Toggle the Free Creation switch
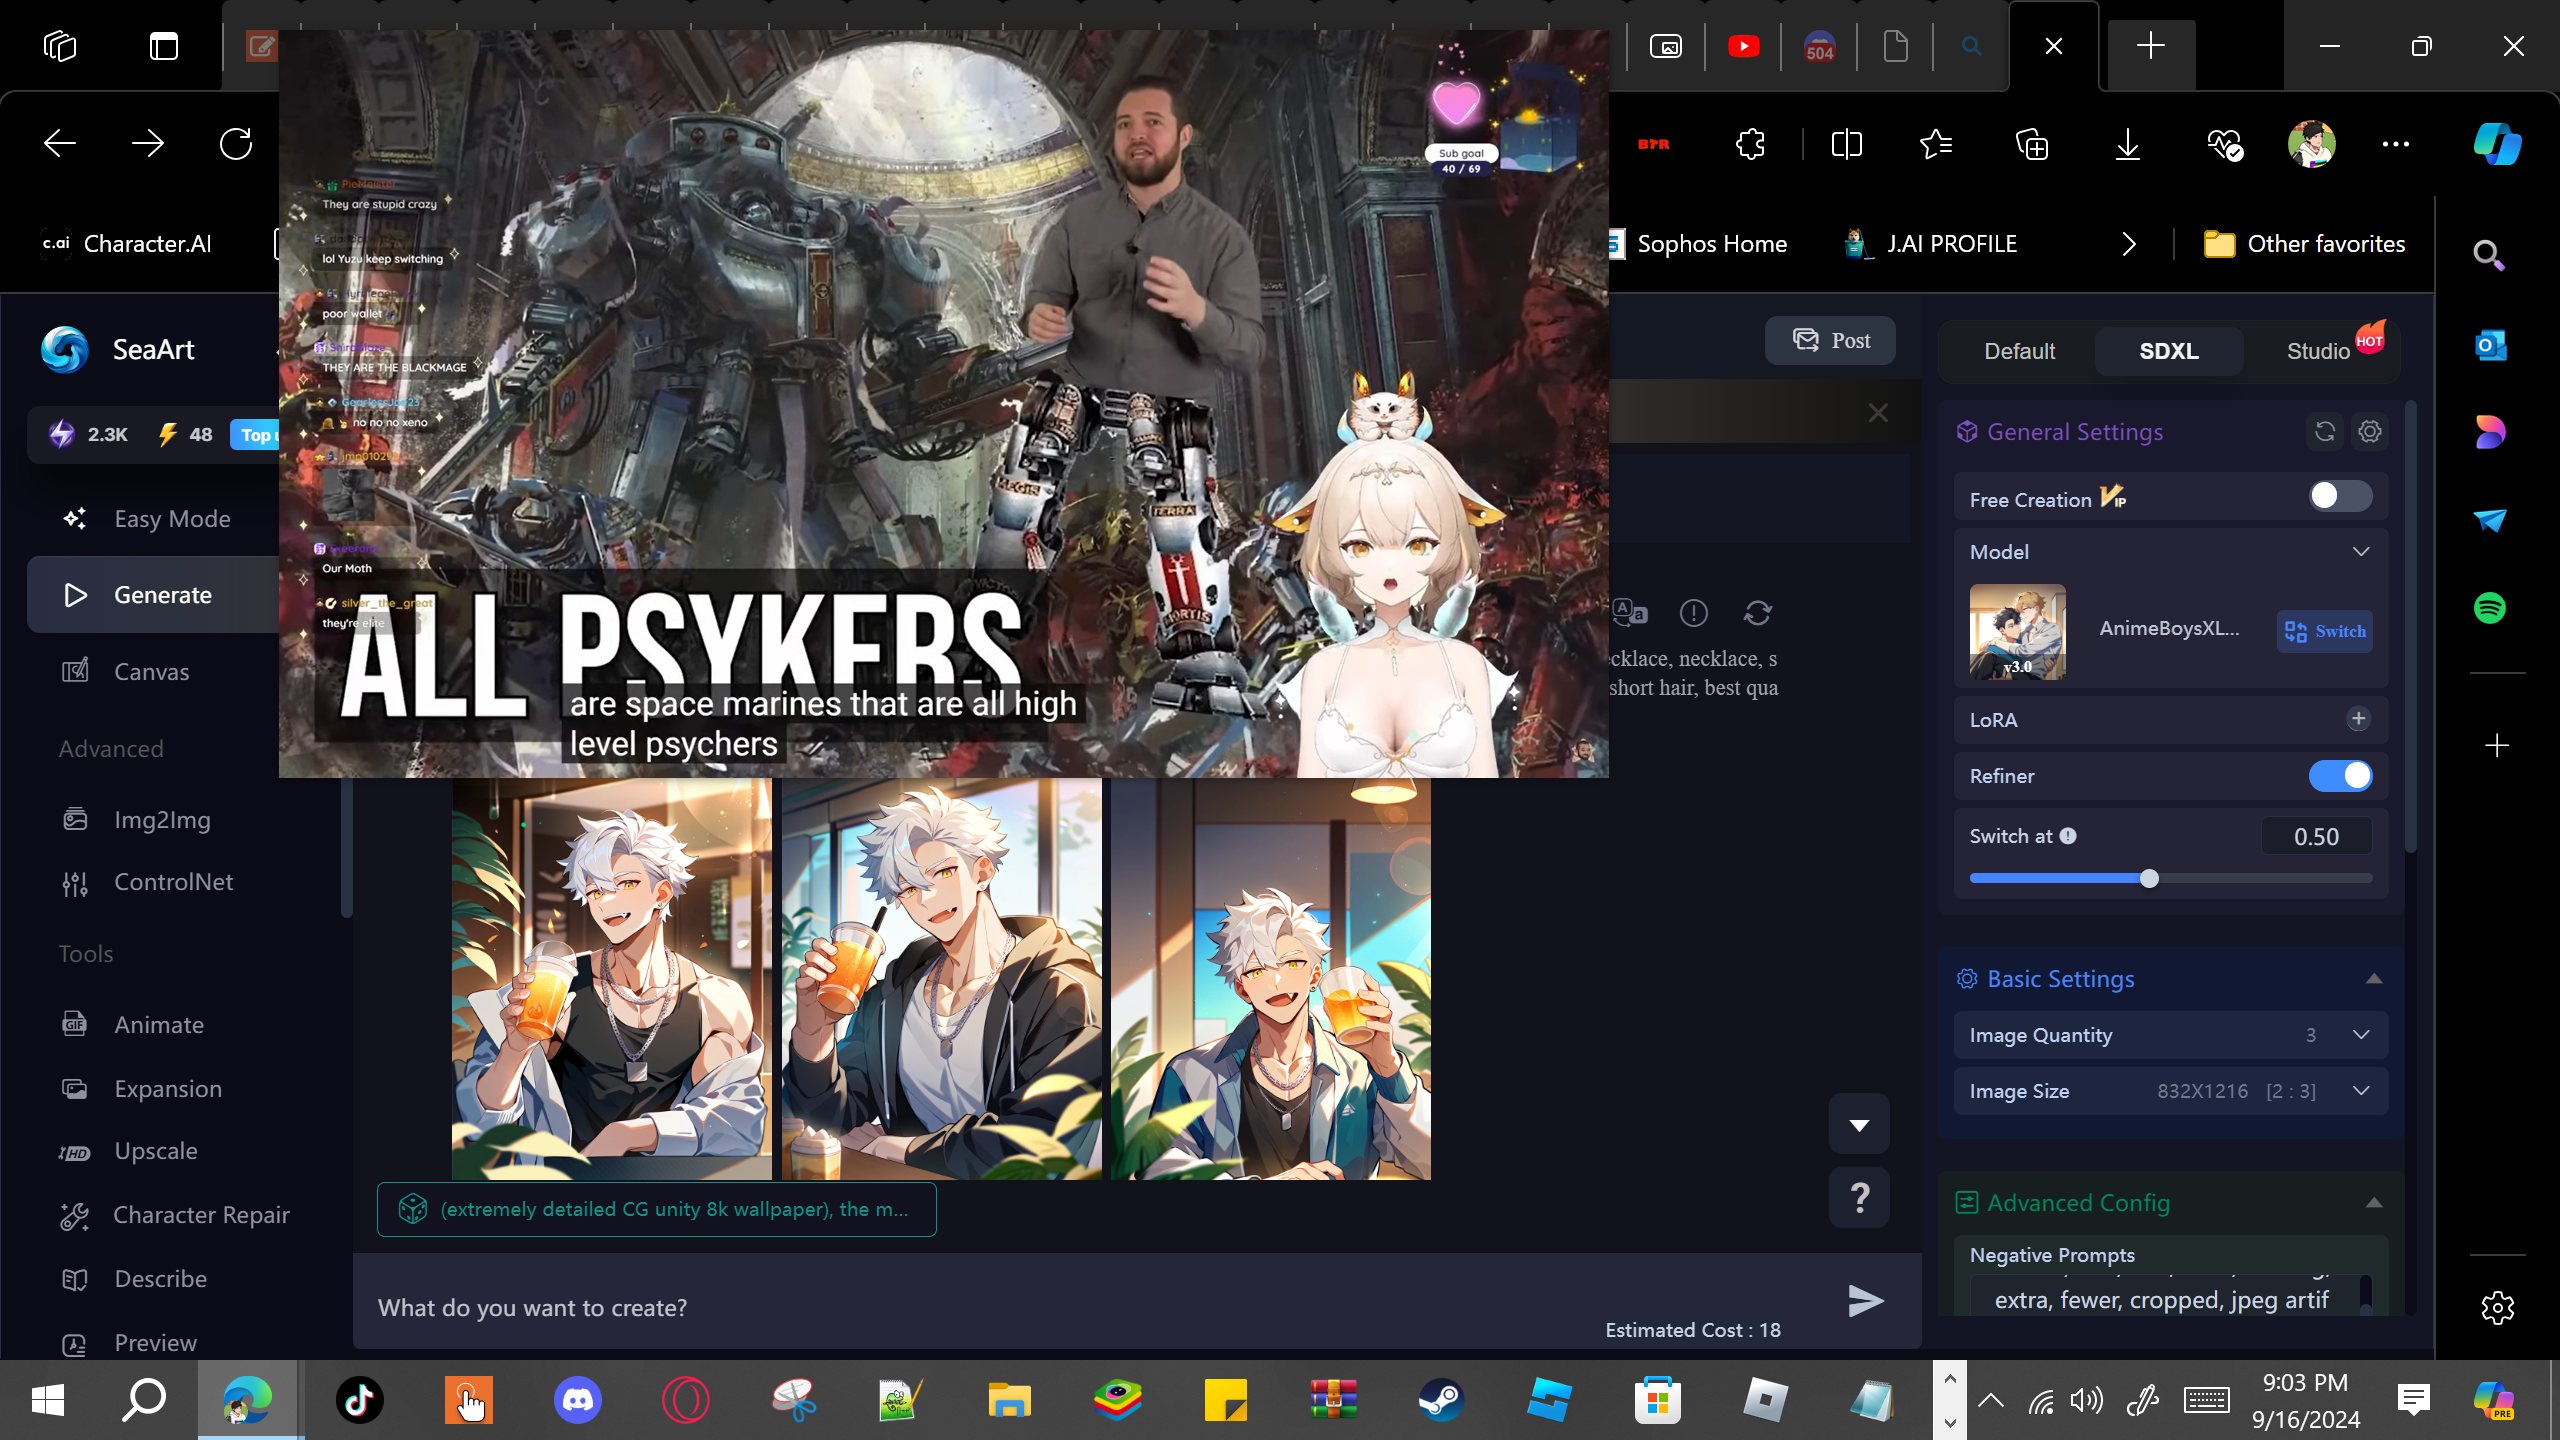The image size is (2560, 1440). pyautogui.click(x=2340, y=497)
